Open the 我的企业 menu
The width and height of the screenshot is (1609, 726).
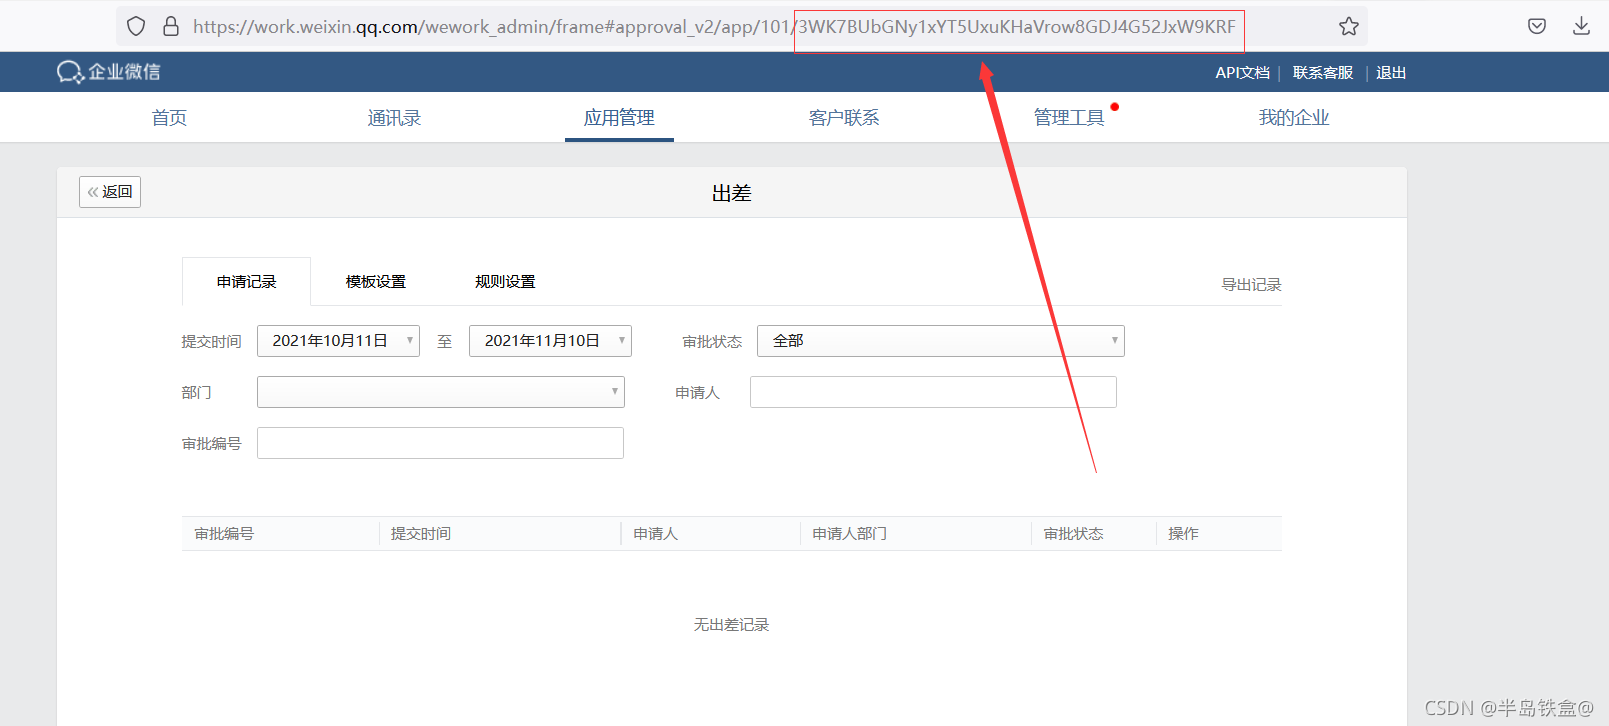coord(1294,118)
